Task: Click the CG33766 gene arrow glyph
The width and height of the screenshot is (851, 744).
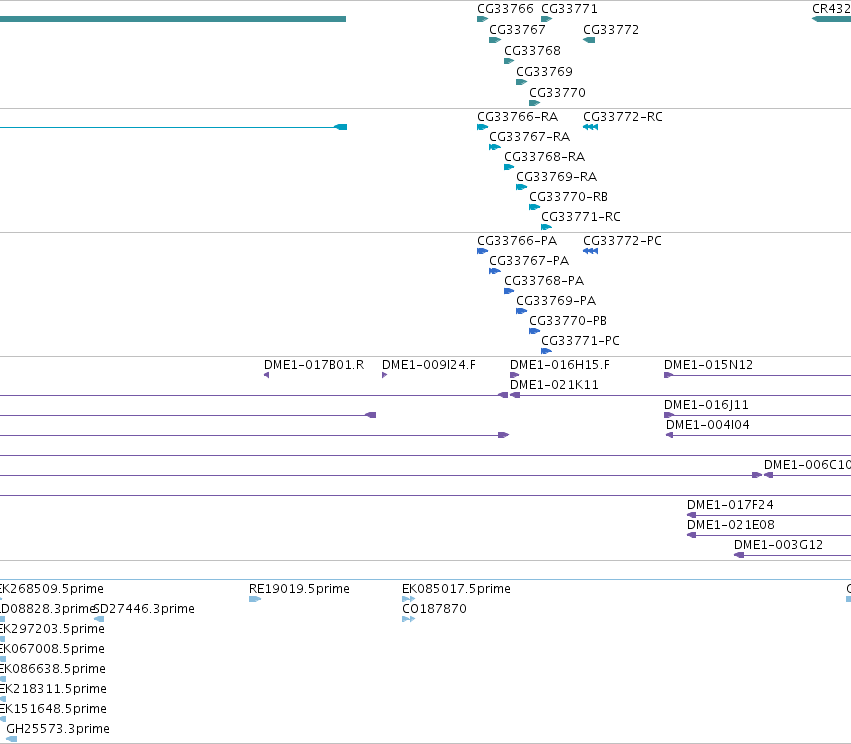Action: click(x=482, y=19)
